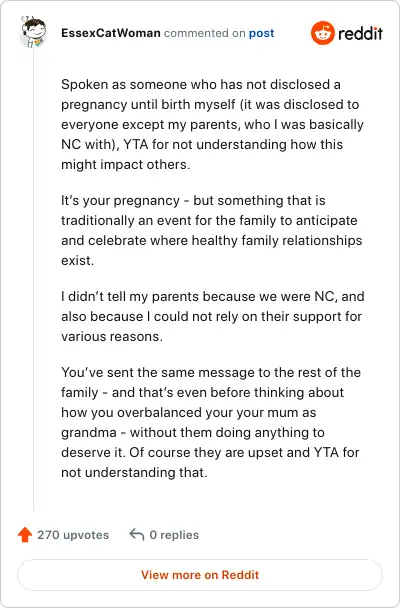Click the closing line "not understanding that."
Image resolution: width=400 pixels, height=608 pixels.
tap(134, 472)
